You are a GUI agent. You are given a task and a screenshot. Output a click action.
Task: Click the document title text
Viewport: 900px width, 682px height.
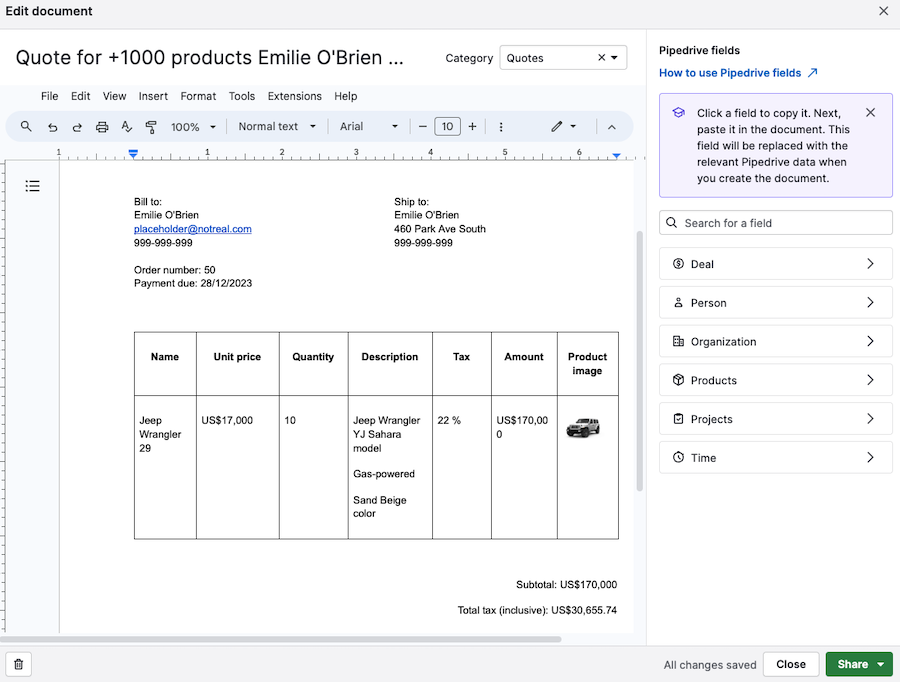tap(210, 57)
